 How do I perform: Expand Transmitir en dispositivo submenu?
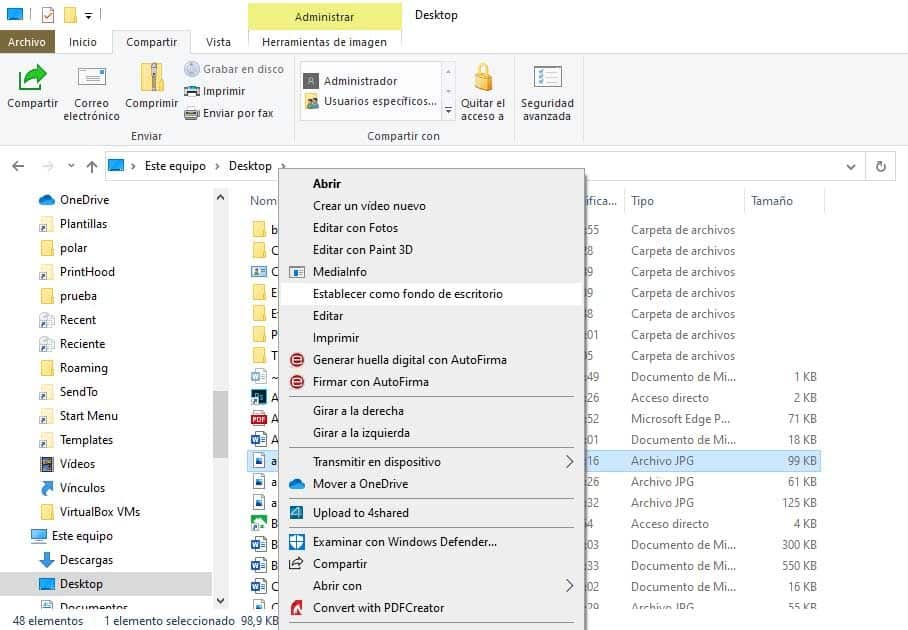pos(569,461)
